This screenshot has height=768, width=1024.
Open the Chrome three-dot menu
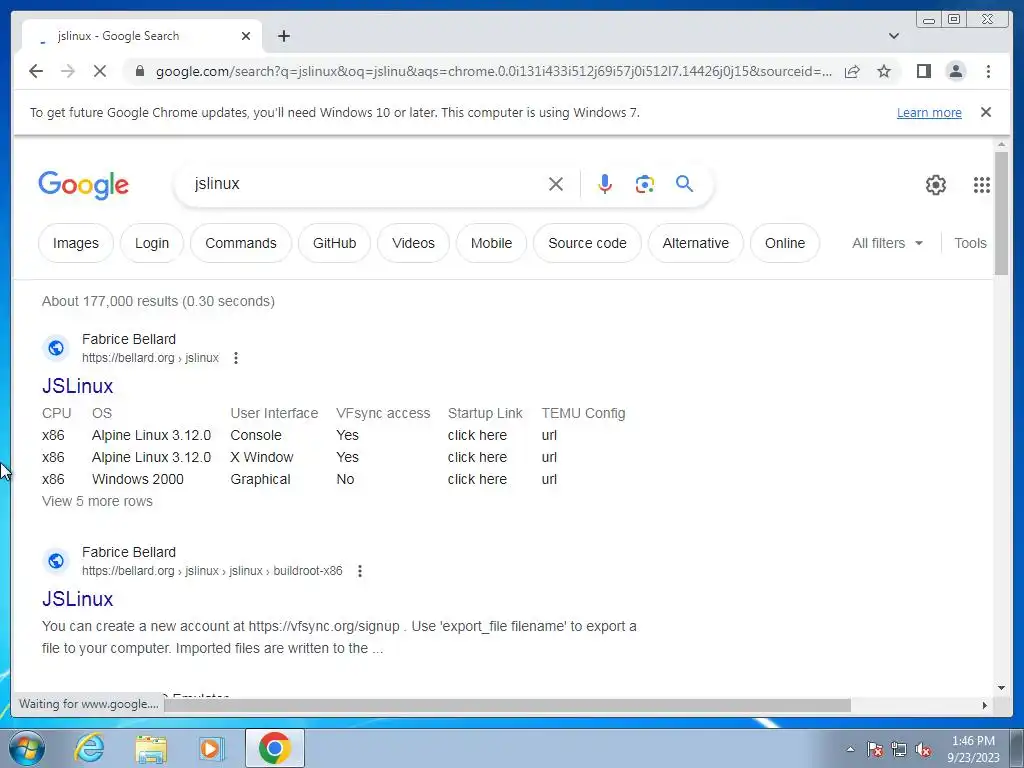988,71
